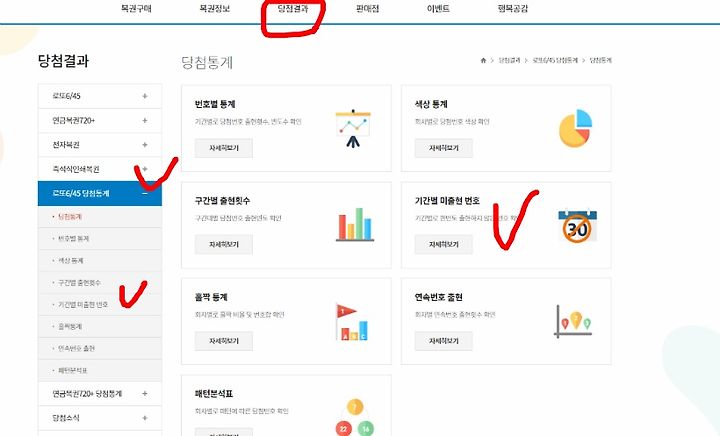This screenshot has width=720, height=436.
Task: Click the 기간별 미출현 번호 calendar icon
Action: (577, 225)
